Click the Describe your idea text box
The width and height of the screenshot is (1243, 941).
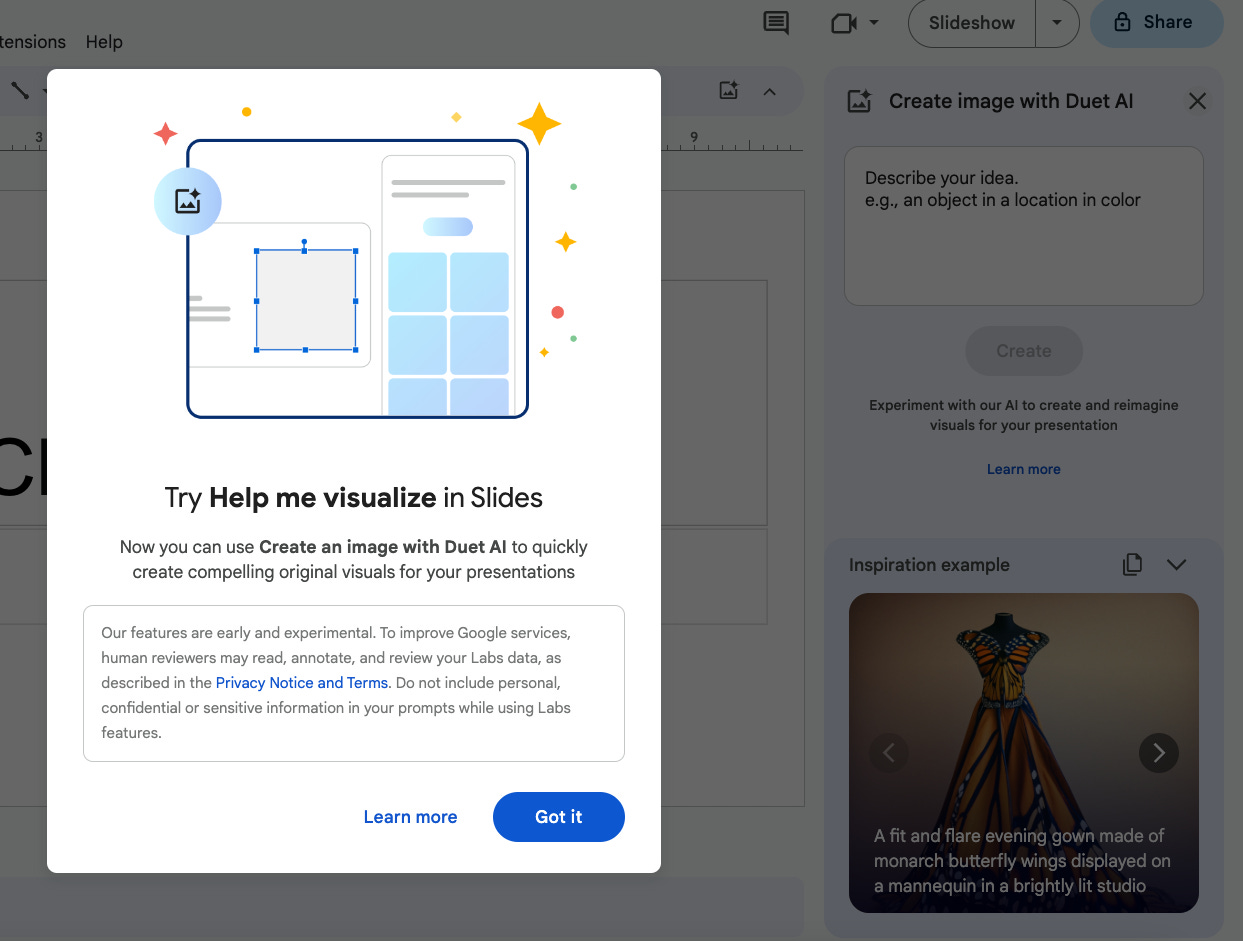click(1023, 226)
